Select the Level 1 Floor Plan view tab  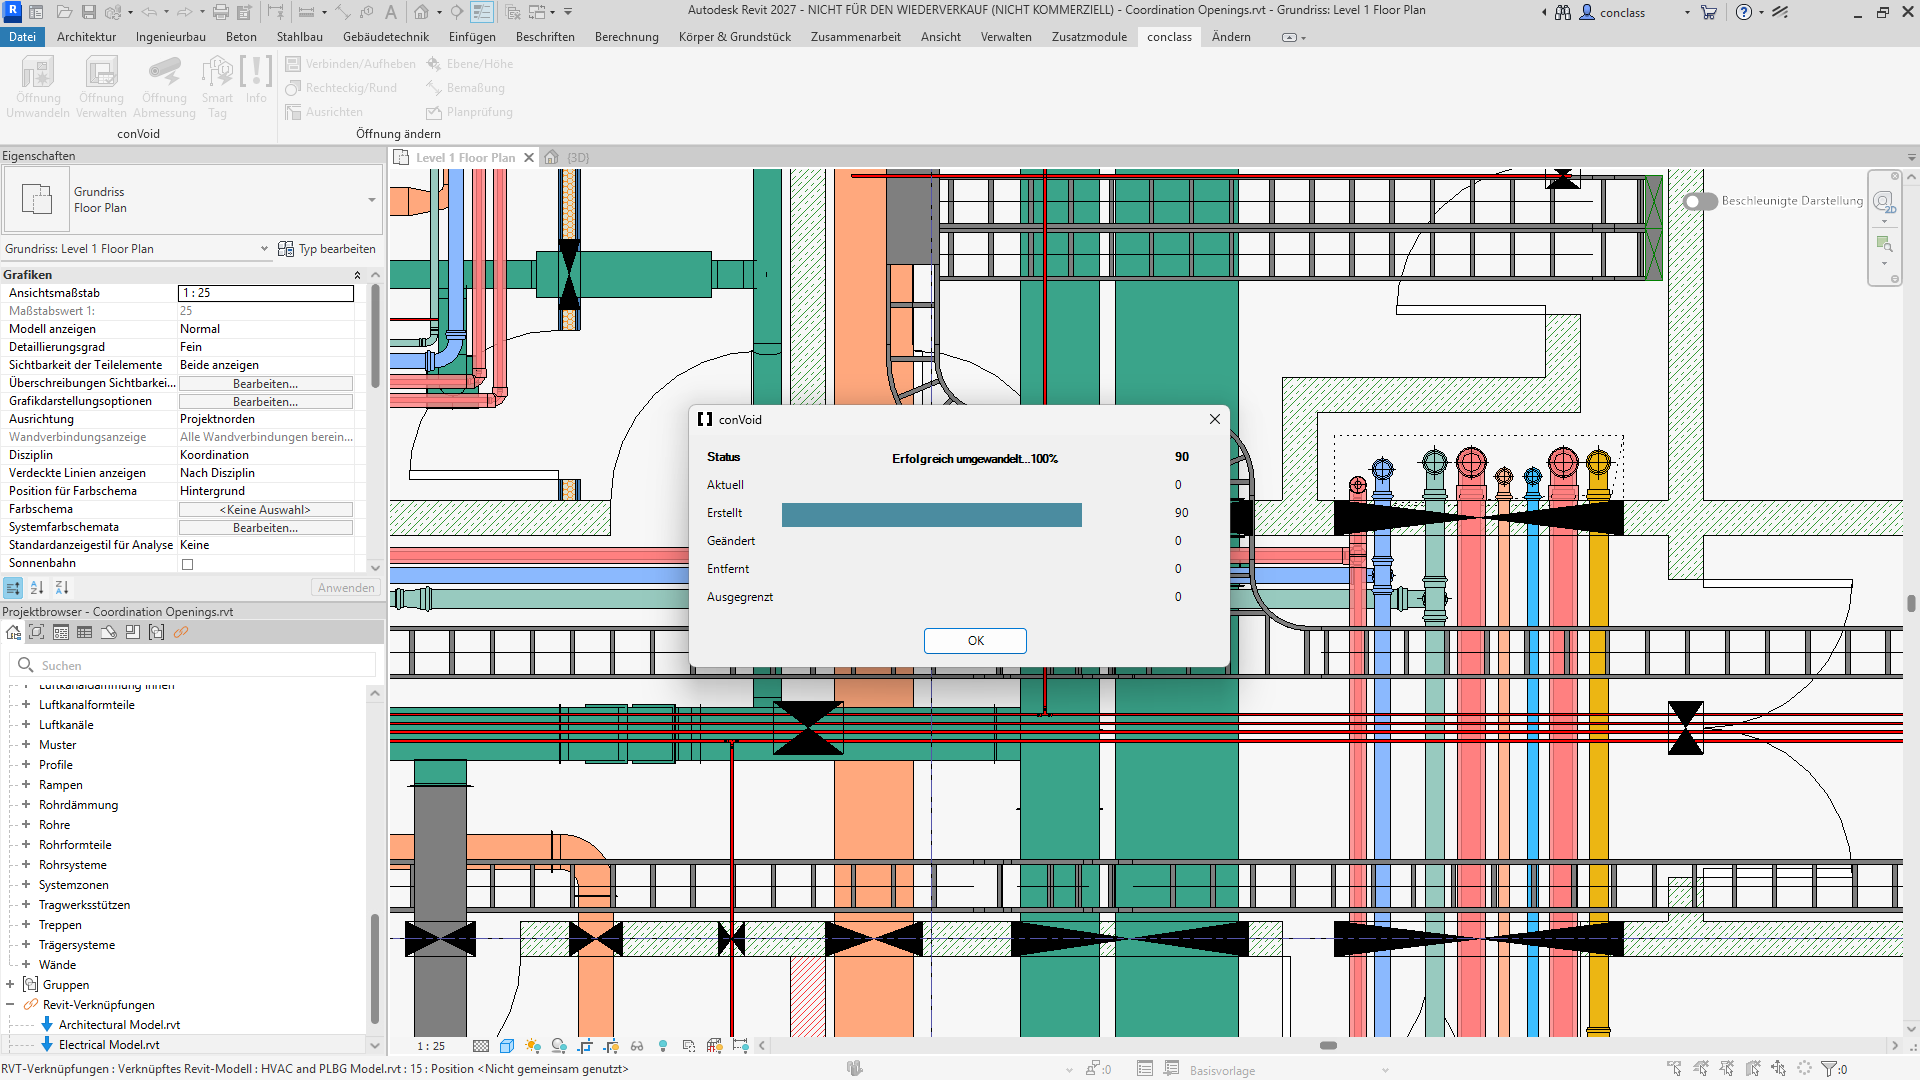tap(465, 158)
